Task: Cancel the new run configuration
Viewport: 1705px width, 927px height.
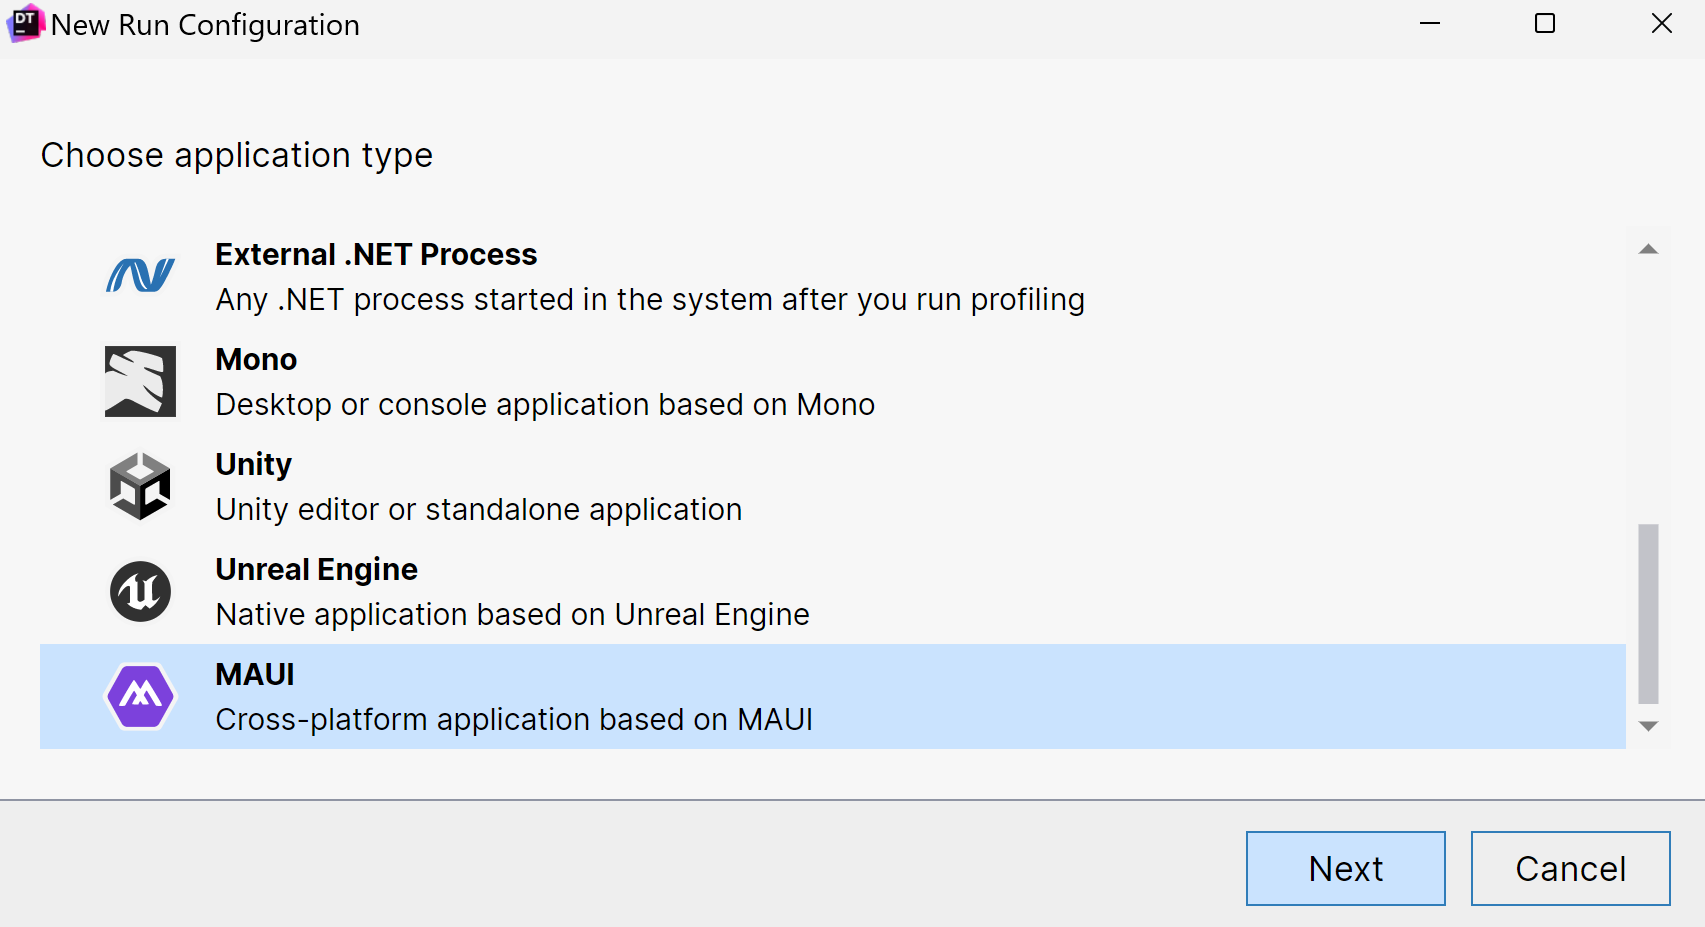Action: (1570, 868)
